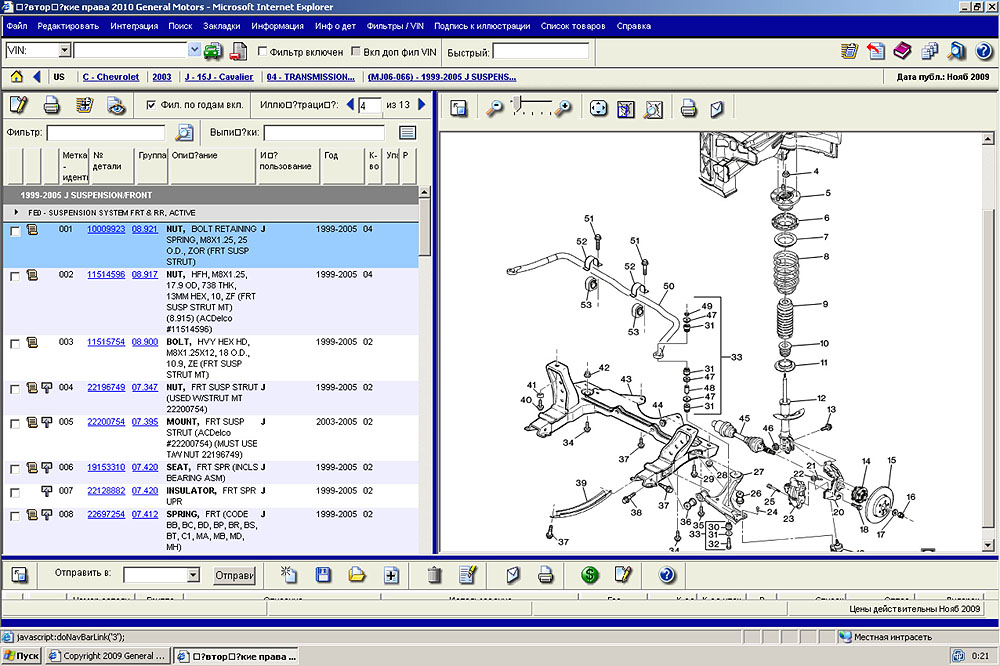This screenshot has height=666, width=1000.
Task: Click the green vehicle icon beside VIN field
Action: pos(213,51)
